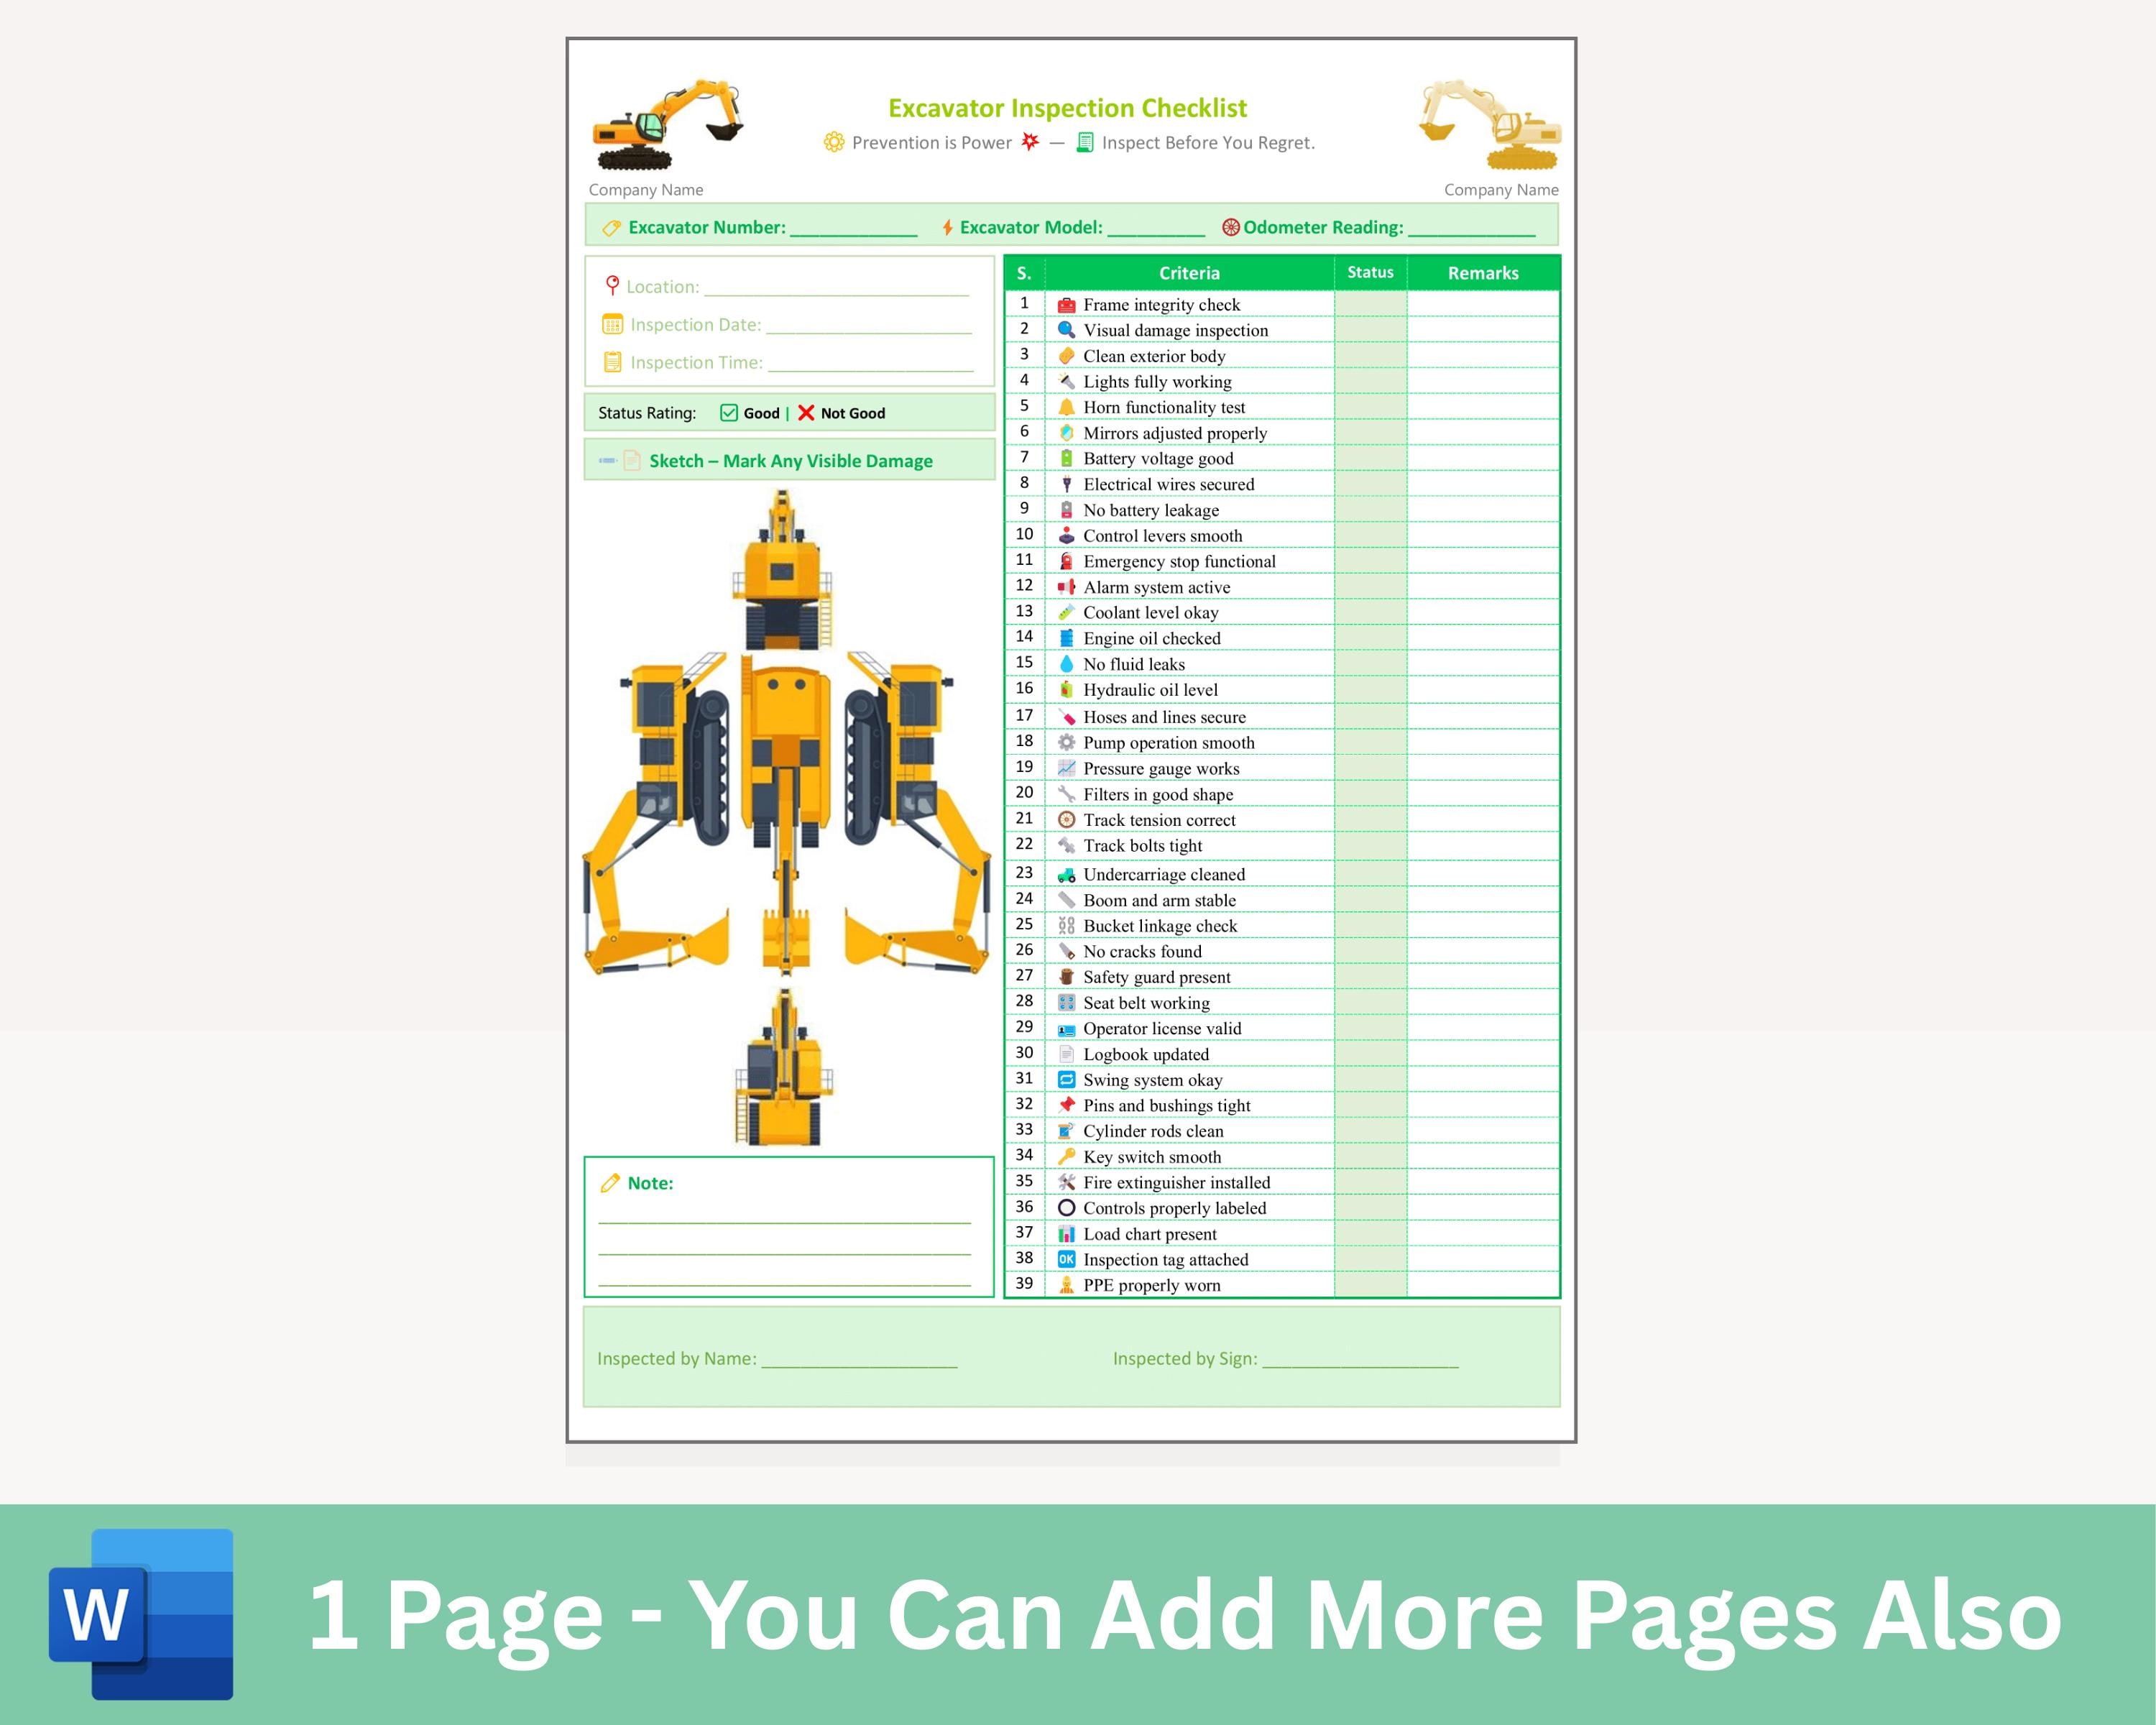Select the hydraulic oil level icon

pos(1066,689)
